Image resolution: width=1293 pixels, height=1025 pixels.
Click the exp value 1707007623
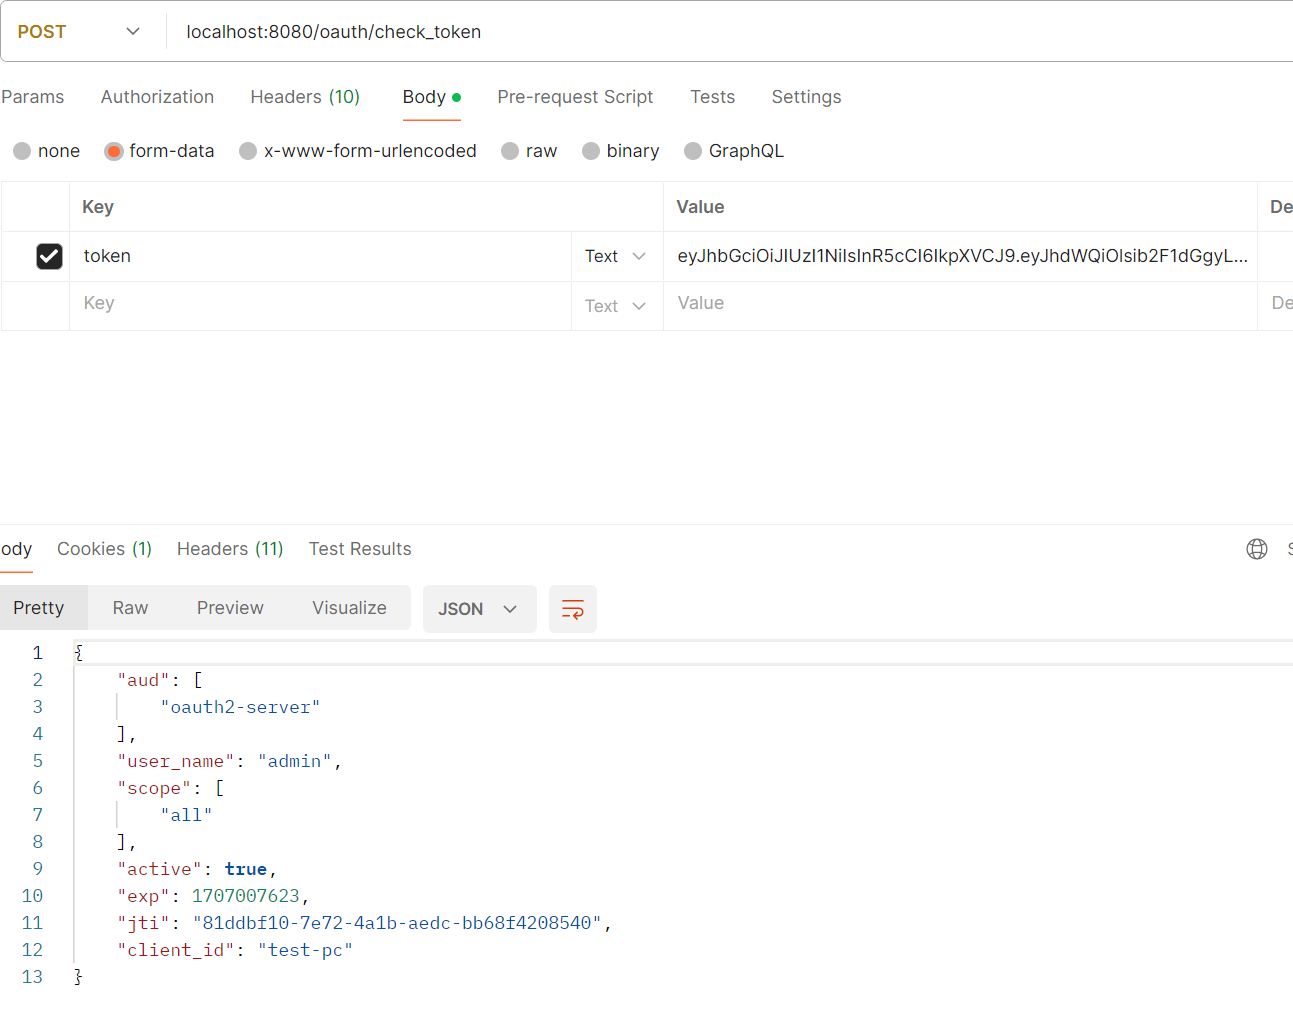[245, 896]
